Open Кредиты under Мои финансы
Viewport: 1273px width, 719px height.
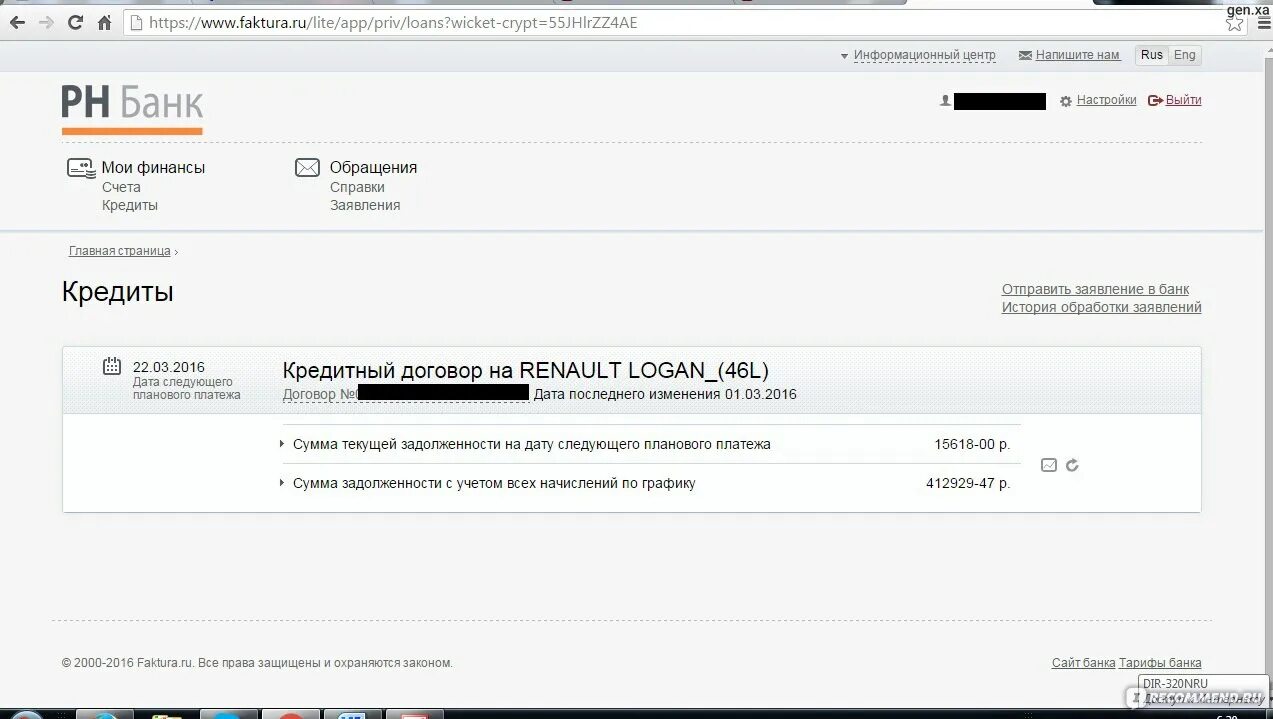click(130, 205)
